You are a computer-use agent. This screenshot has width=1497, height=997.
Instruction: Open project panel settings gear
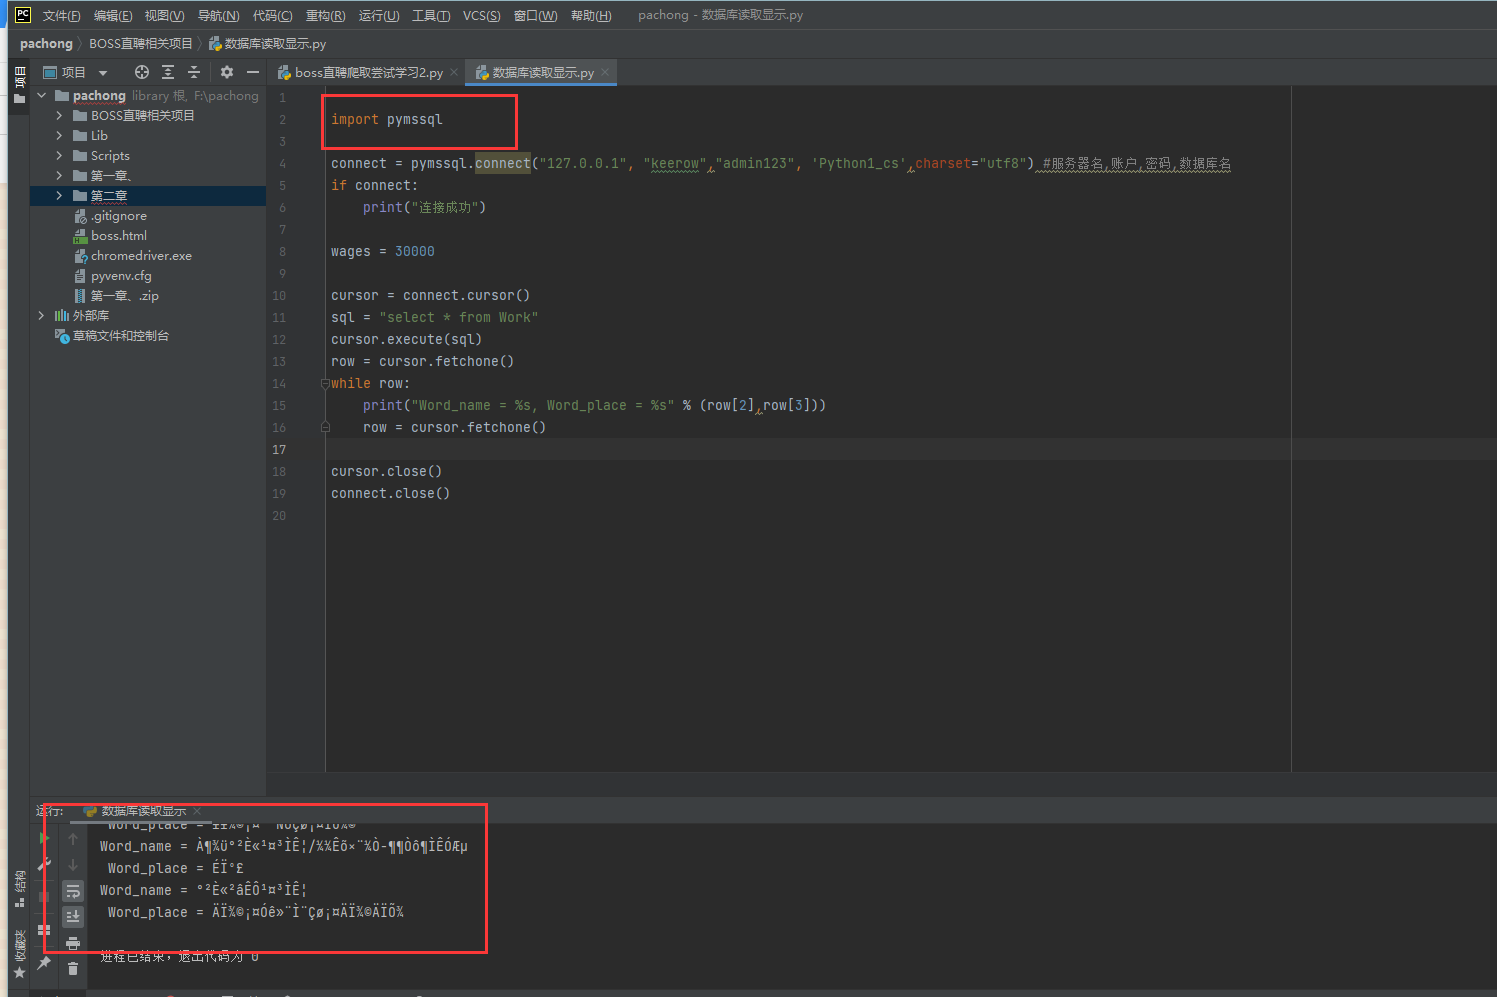coord(227,72)
